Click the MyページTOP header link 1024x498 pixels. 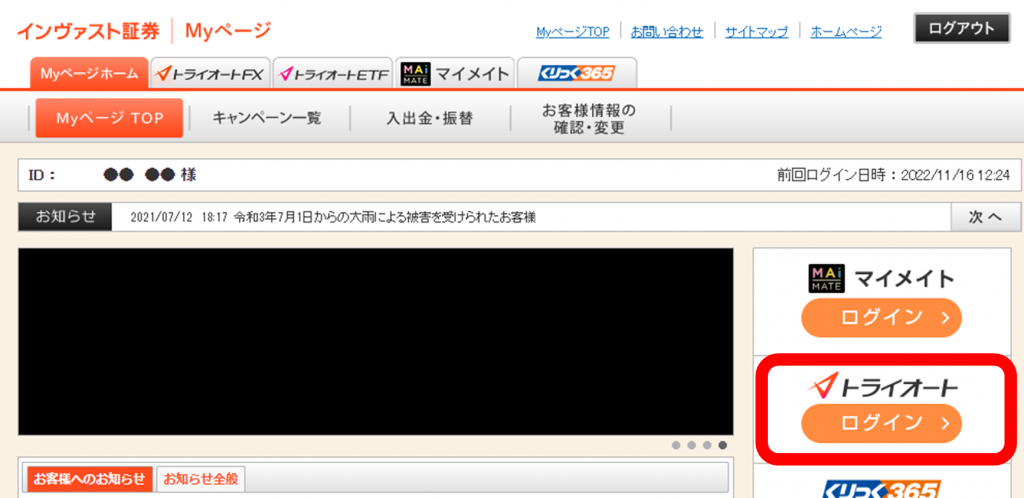(572, 31)
